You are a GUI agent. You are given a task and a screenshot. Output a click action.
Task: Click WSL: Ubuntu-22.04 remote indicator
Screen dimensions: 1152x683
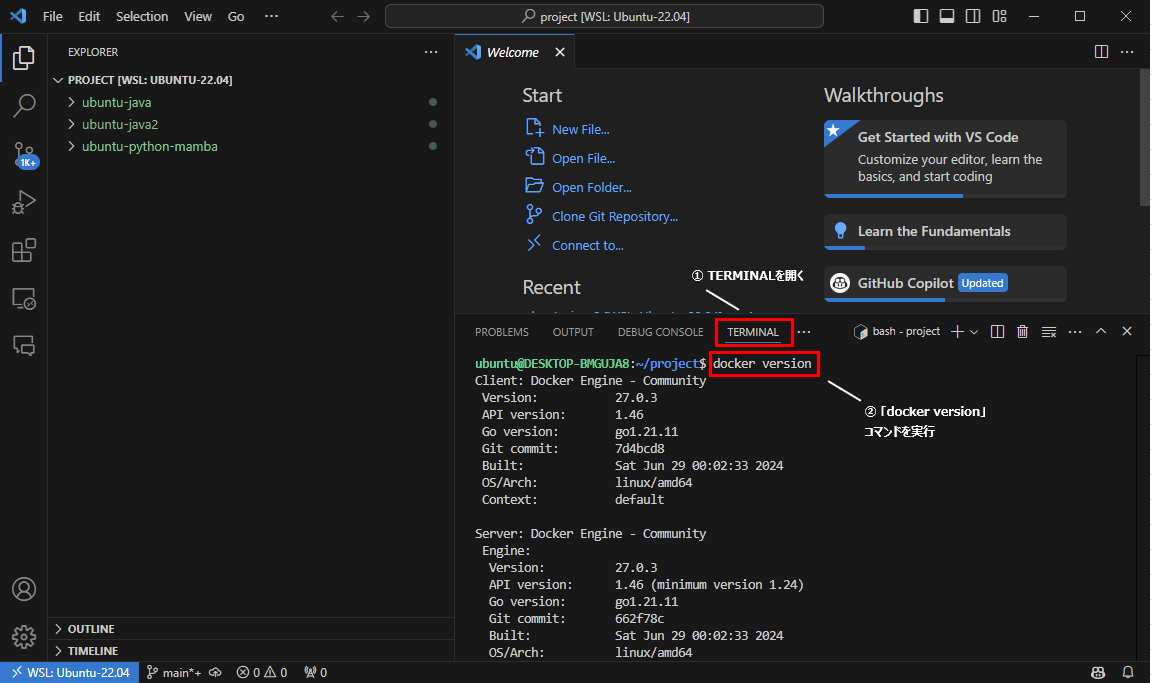(70, 672)
